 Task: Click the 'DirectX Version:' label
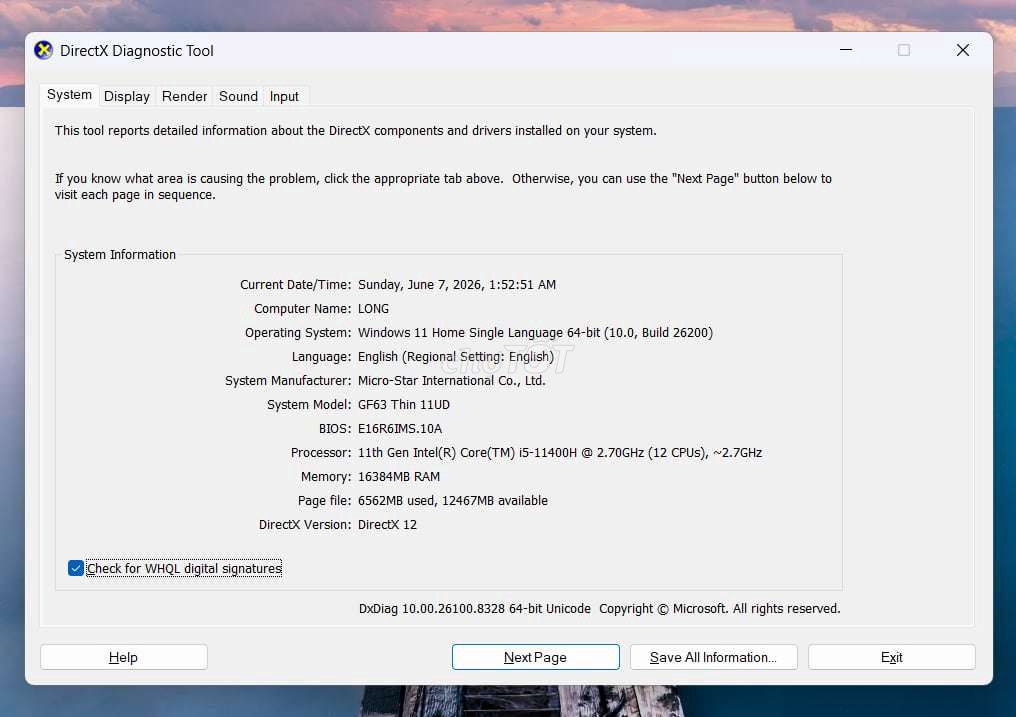point(305,525)
